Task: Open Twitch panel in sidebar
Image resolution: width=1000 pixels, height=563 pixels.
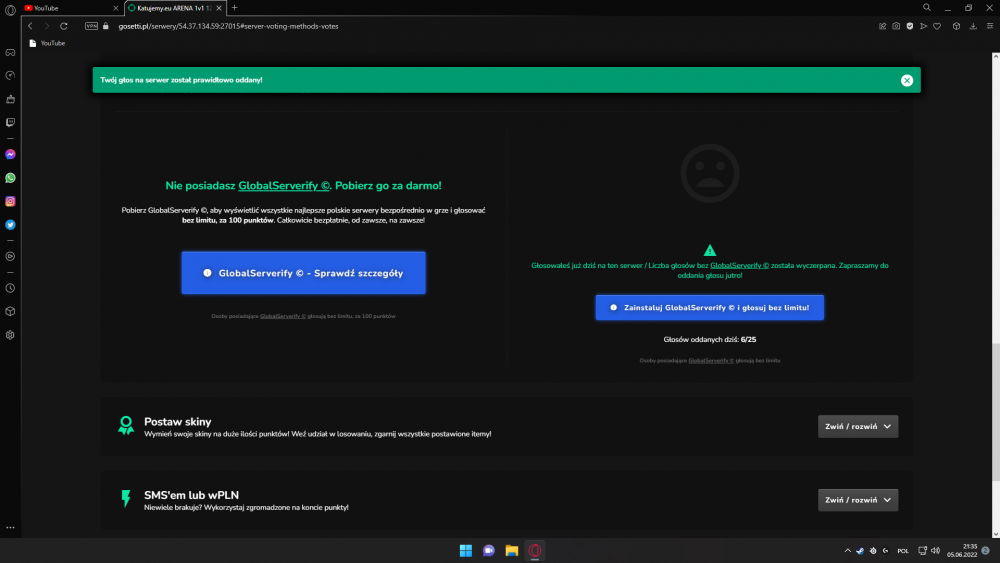Action: point(10,122)
